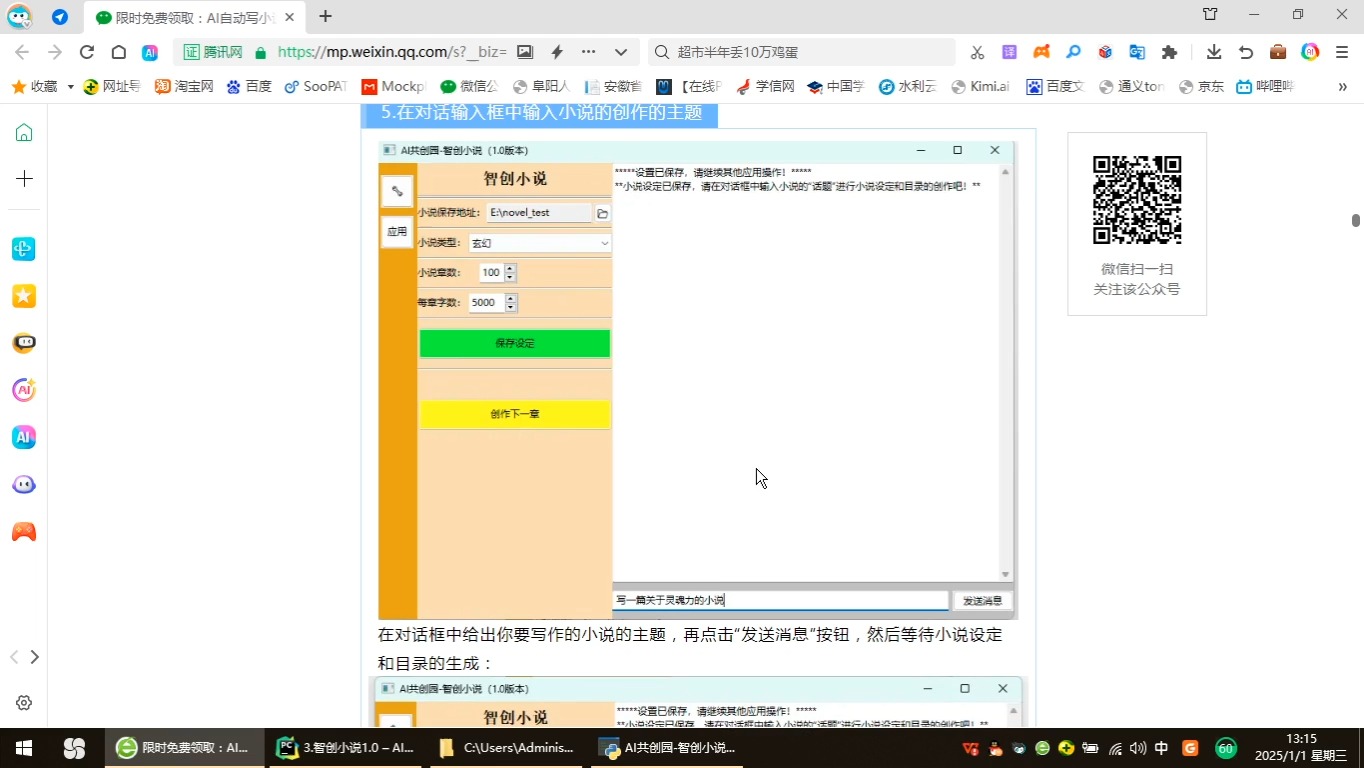This screenshot has width=1364, height=768.
Task: Click yellow 创作下一章 button in article screenshot
Action: point(514,414)
